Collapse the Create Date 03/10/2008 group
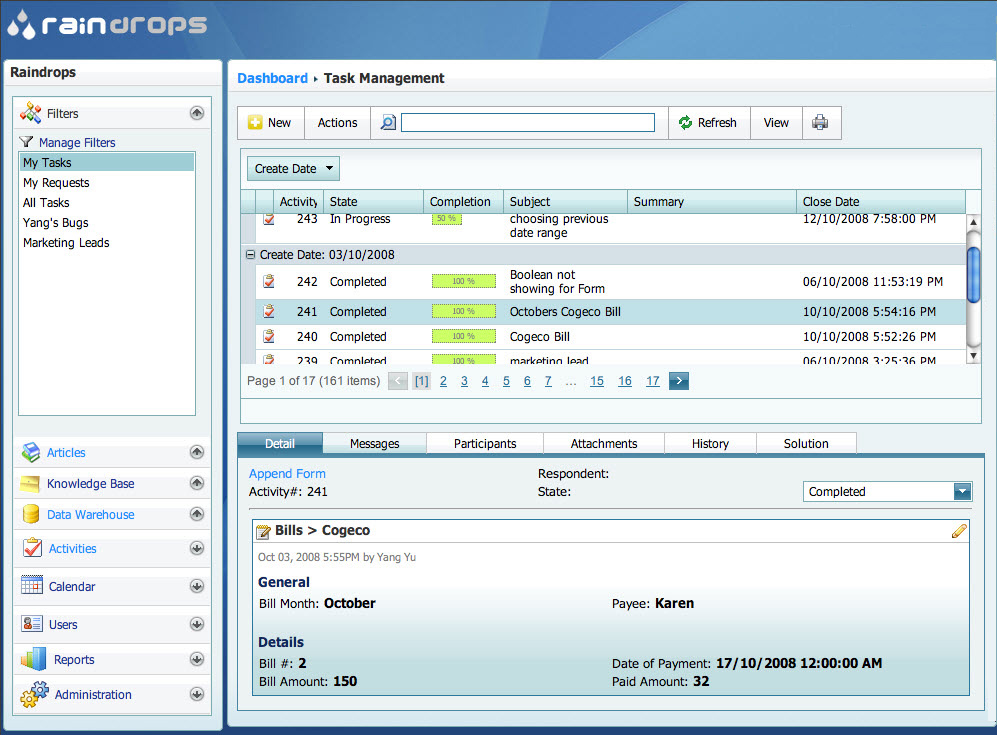 coord(250,255)
